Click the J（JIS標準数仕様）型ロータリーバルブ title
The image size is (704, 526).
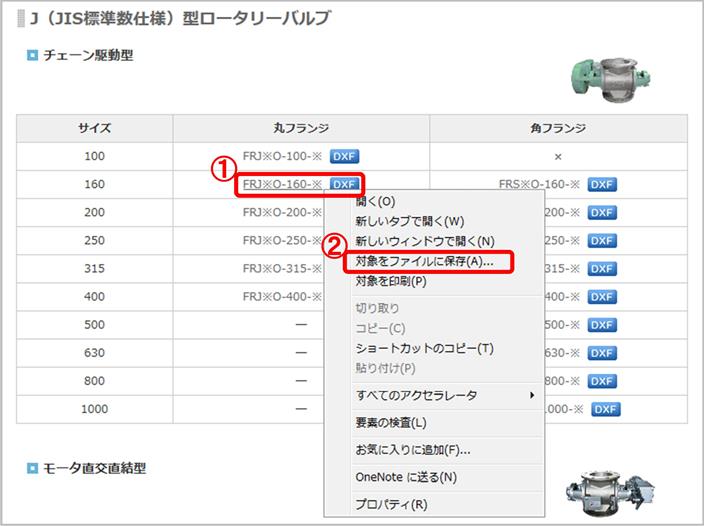(180, 18)
